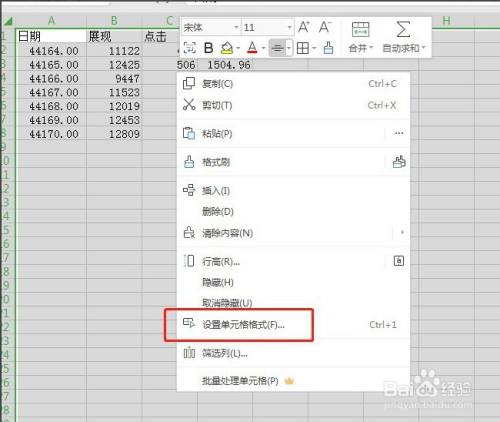Select cell with value 12425

[x=114, y=65]
